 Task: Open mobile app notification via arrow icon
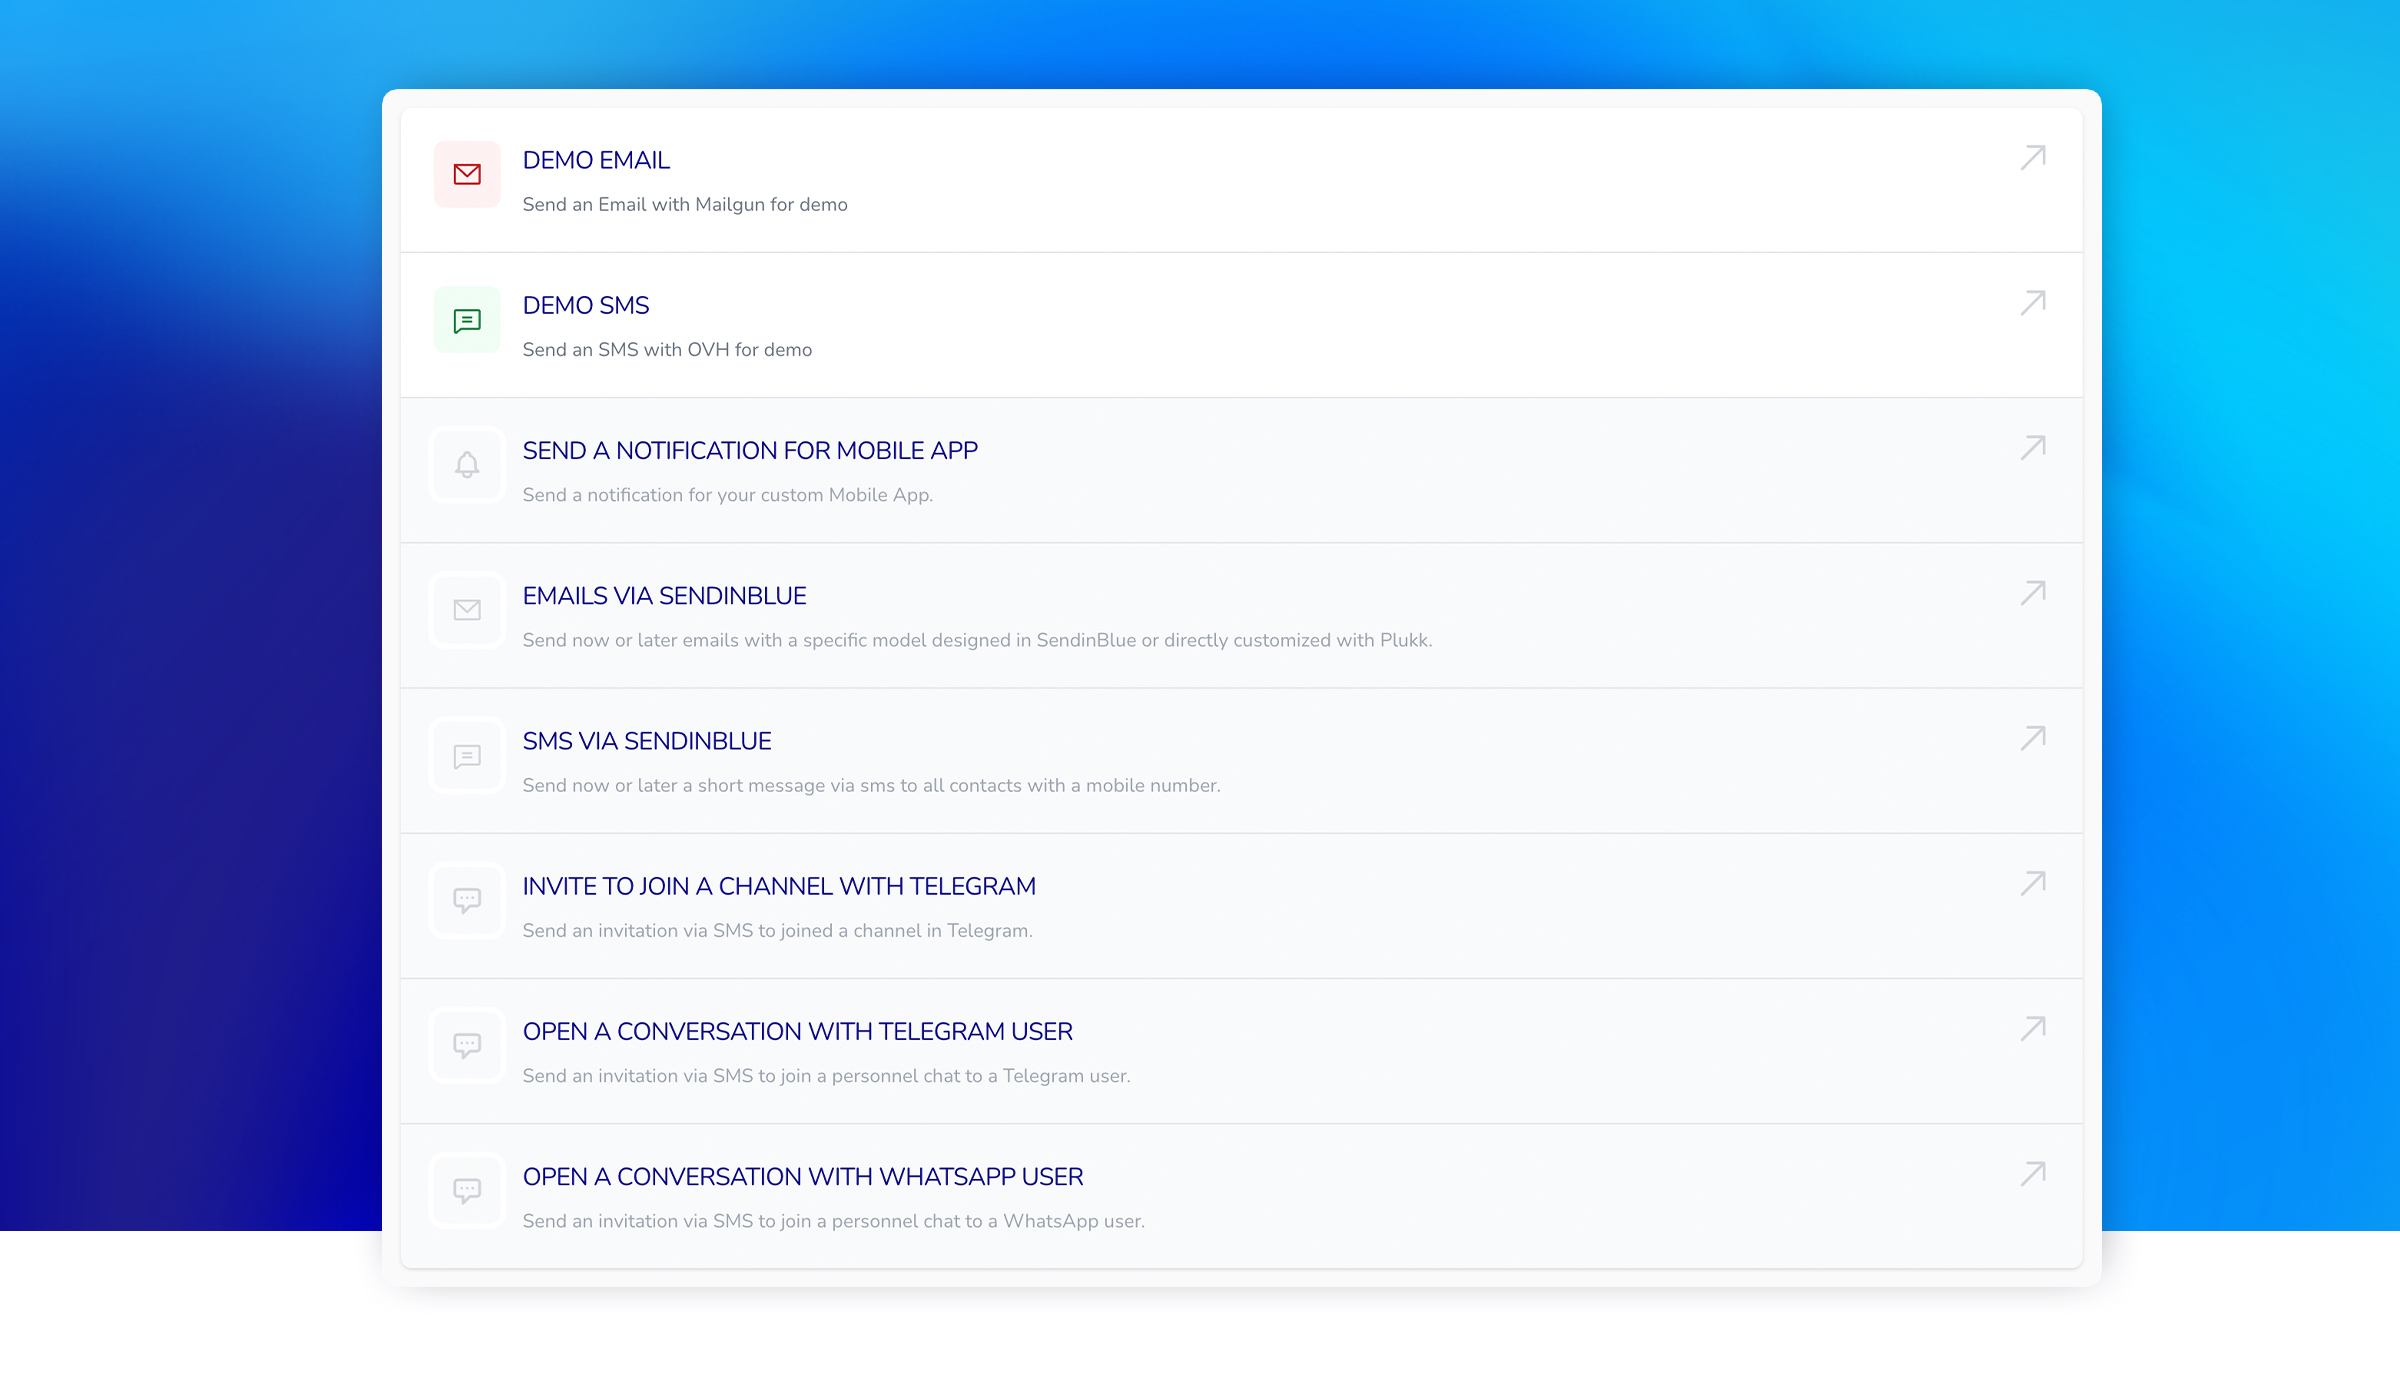pos(2033,448)
